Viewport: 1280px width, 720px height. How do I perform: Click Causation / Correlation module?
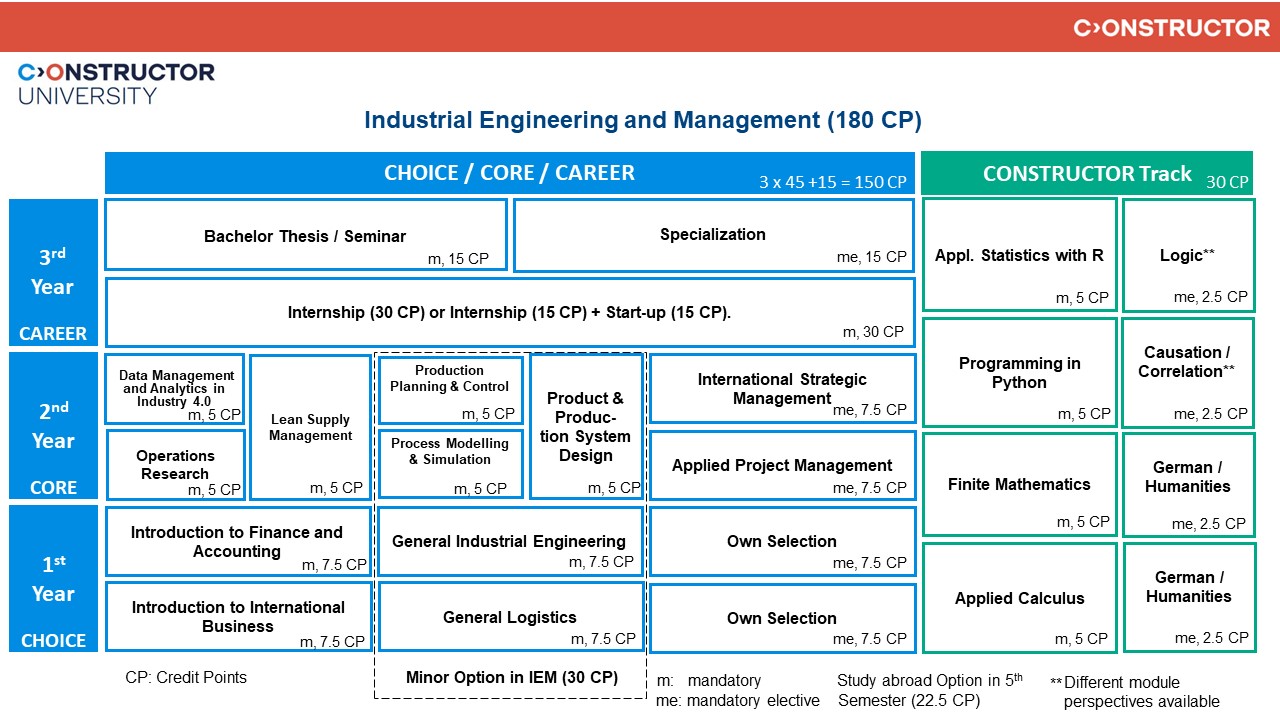coord(1188,373)
